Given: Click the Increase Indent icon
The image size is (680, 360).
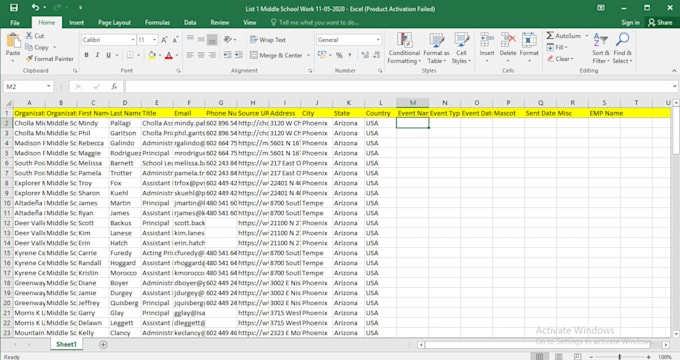Looking at the screenshot, I should pos(239,55).
